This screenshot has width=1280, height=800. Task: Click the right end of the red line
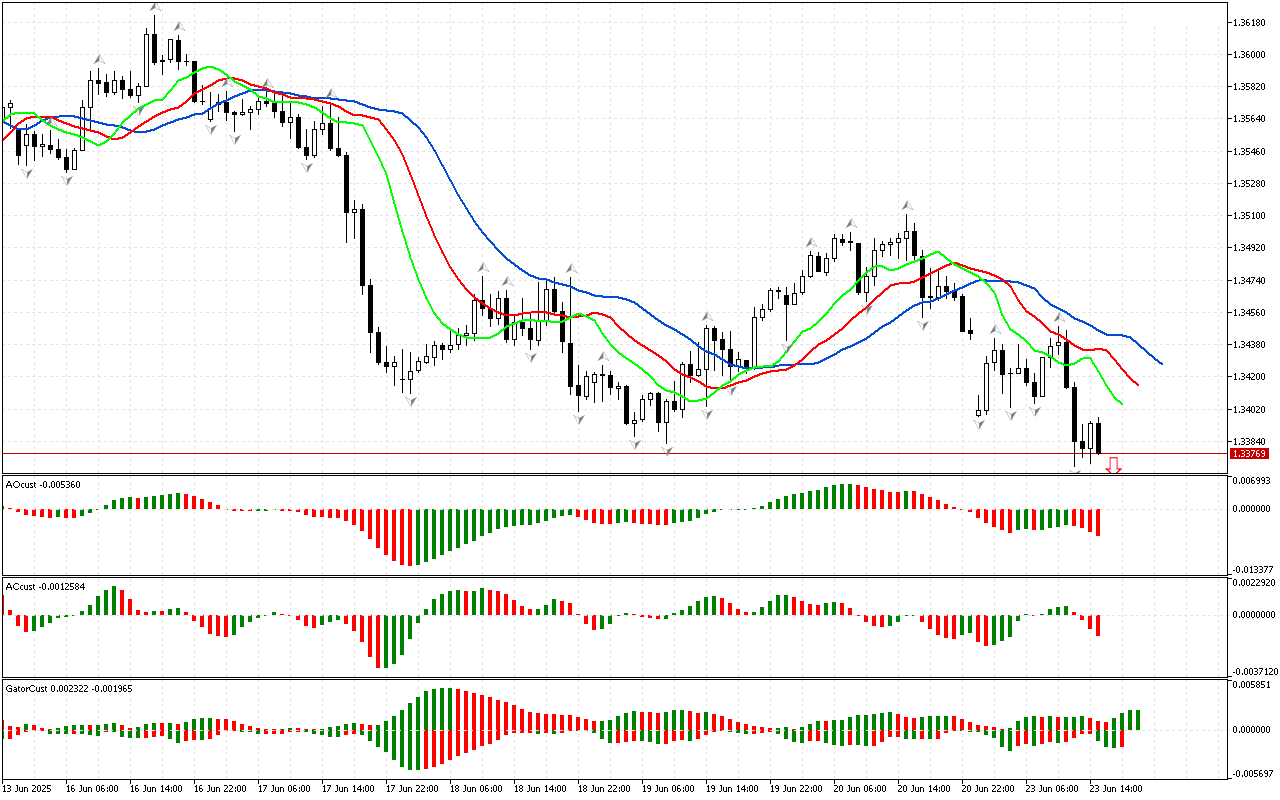(x=1138, y=383)
